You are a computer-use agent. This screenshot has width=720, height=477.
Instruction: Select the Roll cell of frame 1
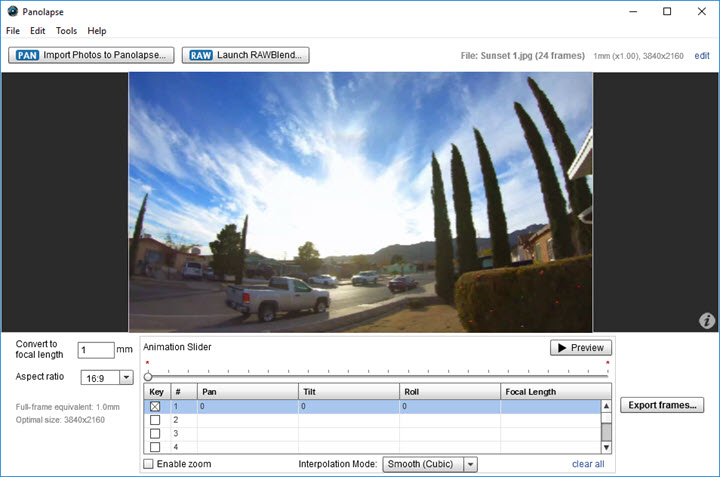[450, 406]
